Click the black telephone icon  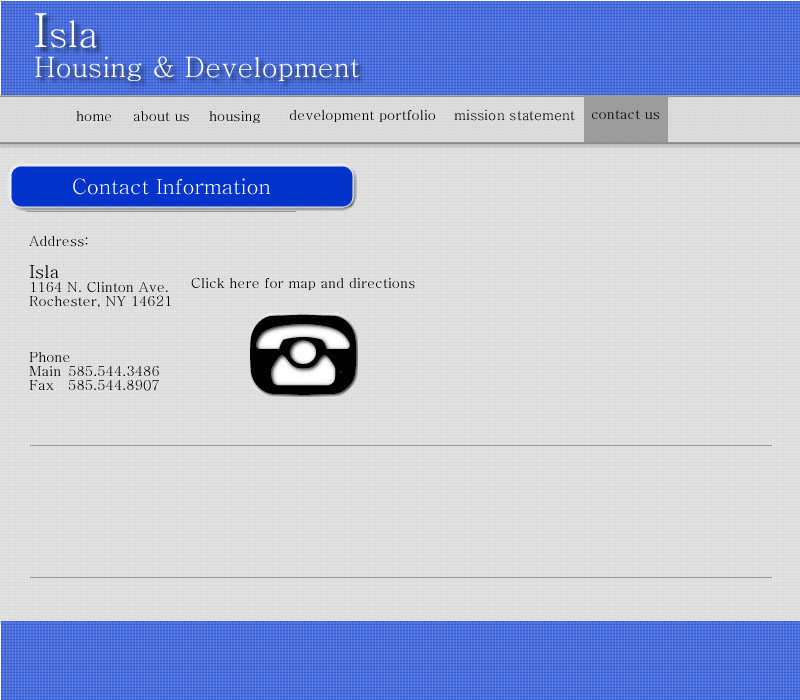(x=303, y=355)
